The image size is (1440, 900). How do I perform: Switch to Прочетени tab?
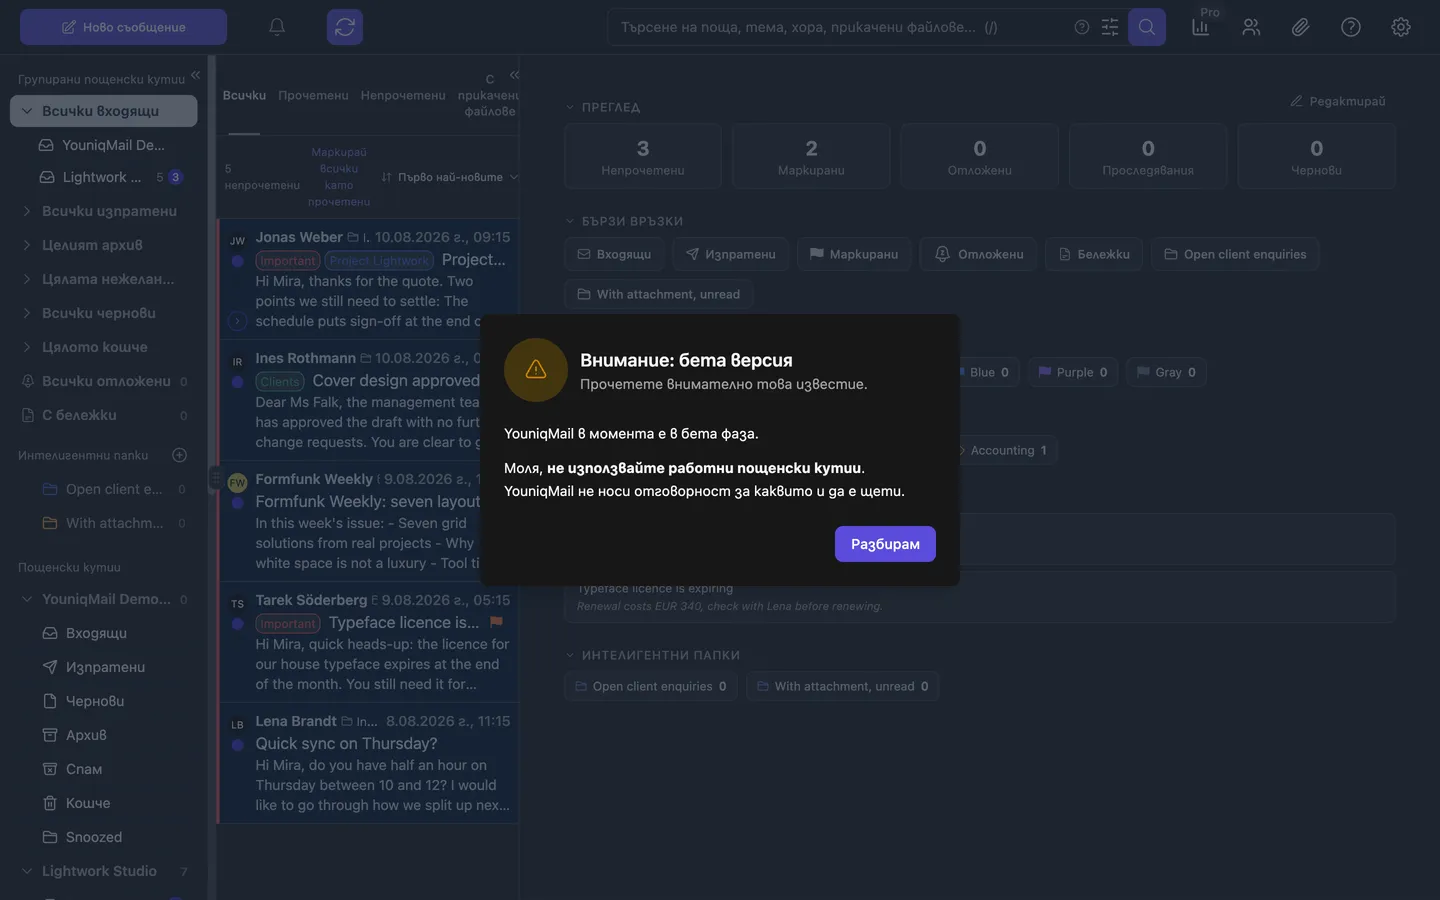pyautogui.click(x=313, y=95)
